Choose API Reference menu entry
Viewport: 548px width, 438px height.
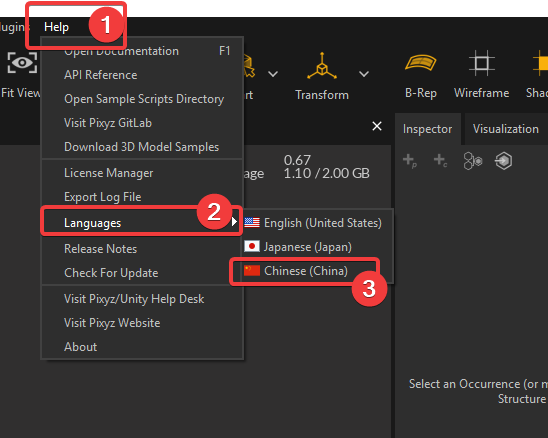[x=142, y=75]
